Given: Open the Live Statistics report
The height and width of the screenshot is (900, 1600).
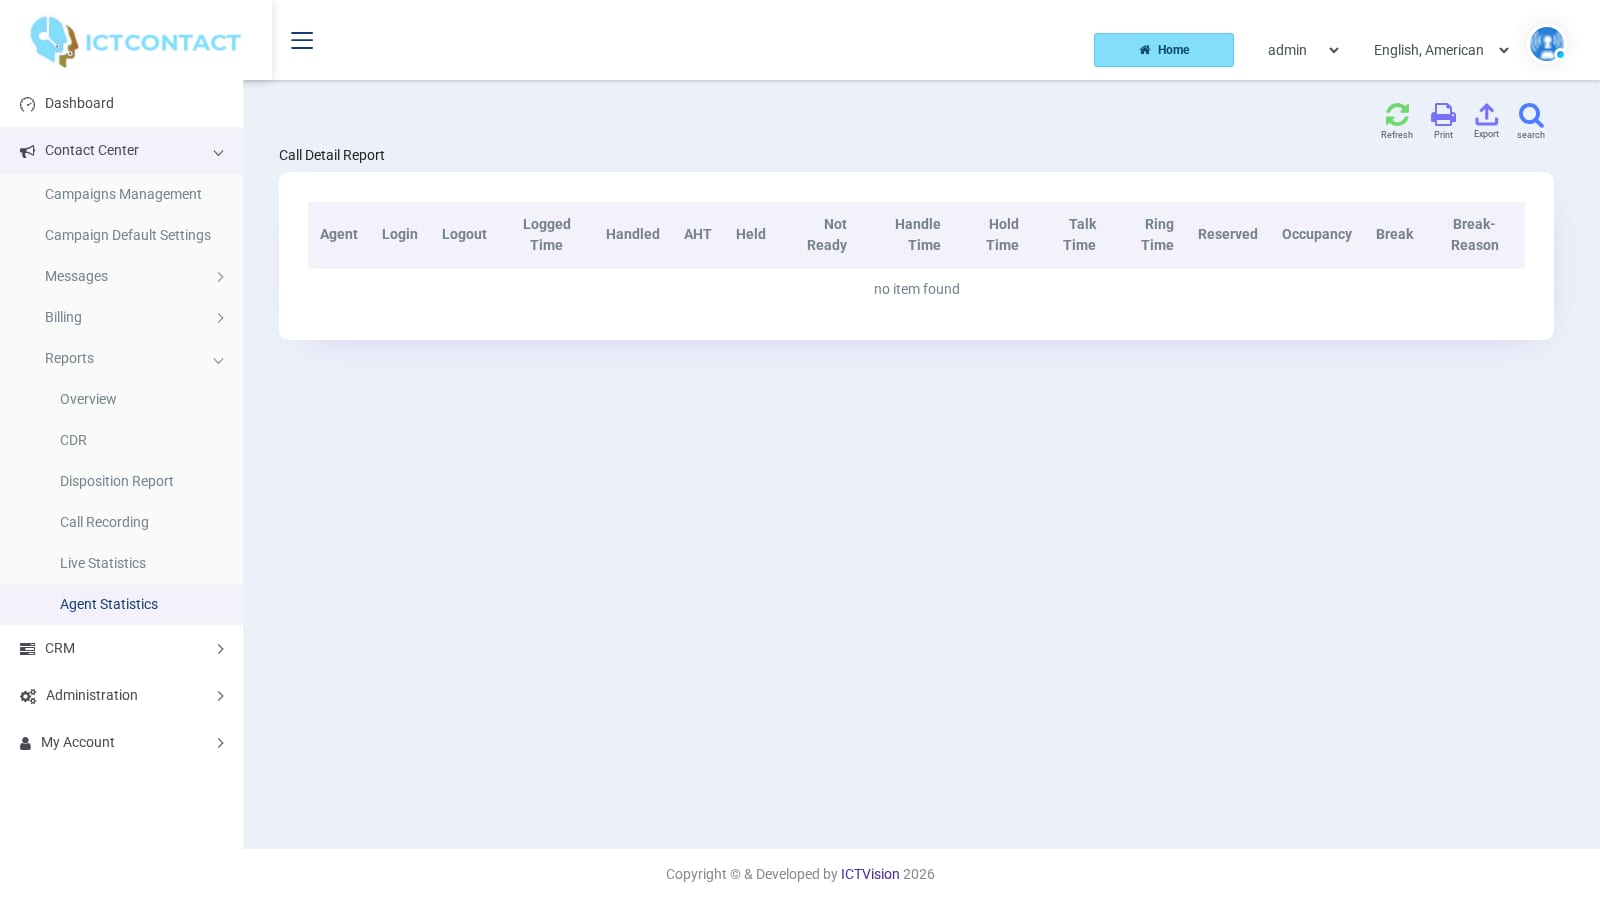Looking at the screenshot, I should 103,563.
